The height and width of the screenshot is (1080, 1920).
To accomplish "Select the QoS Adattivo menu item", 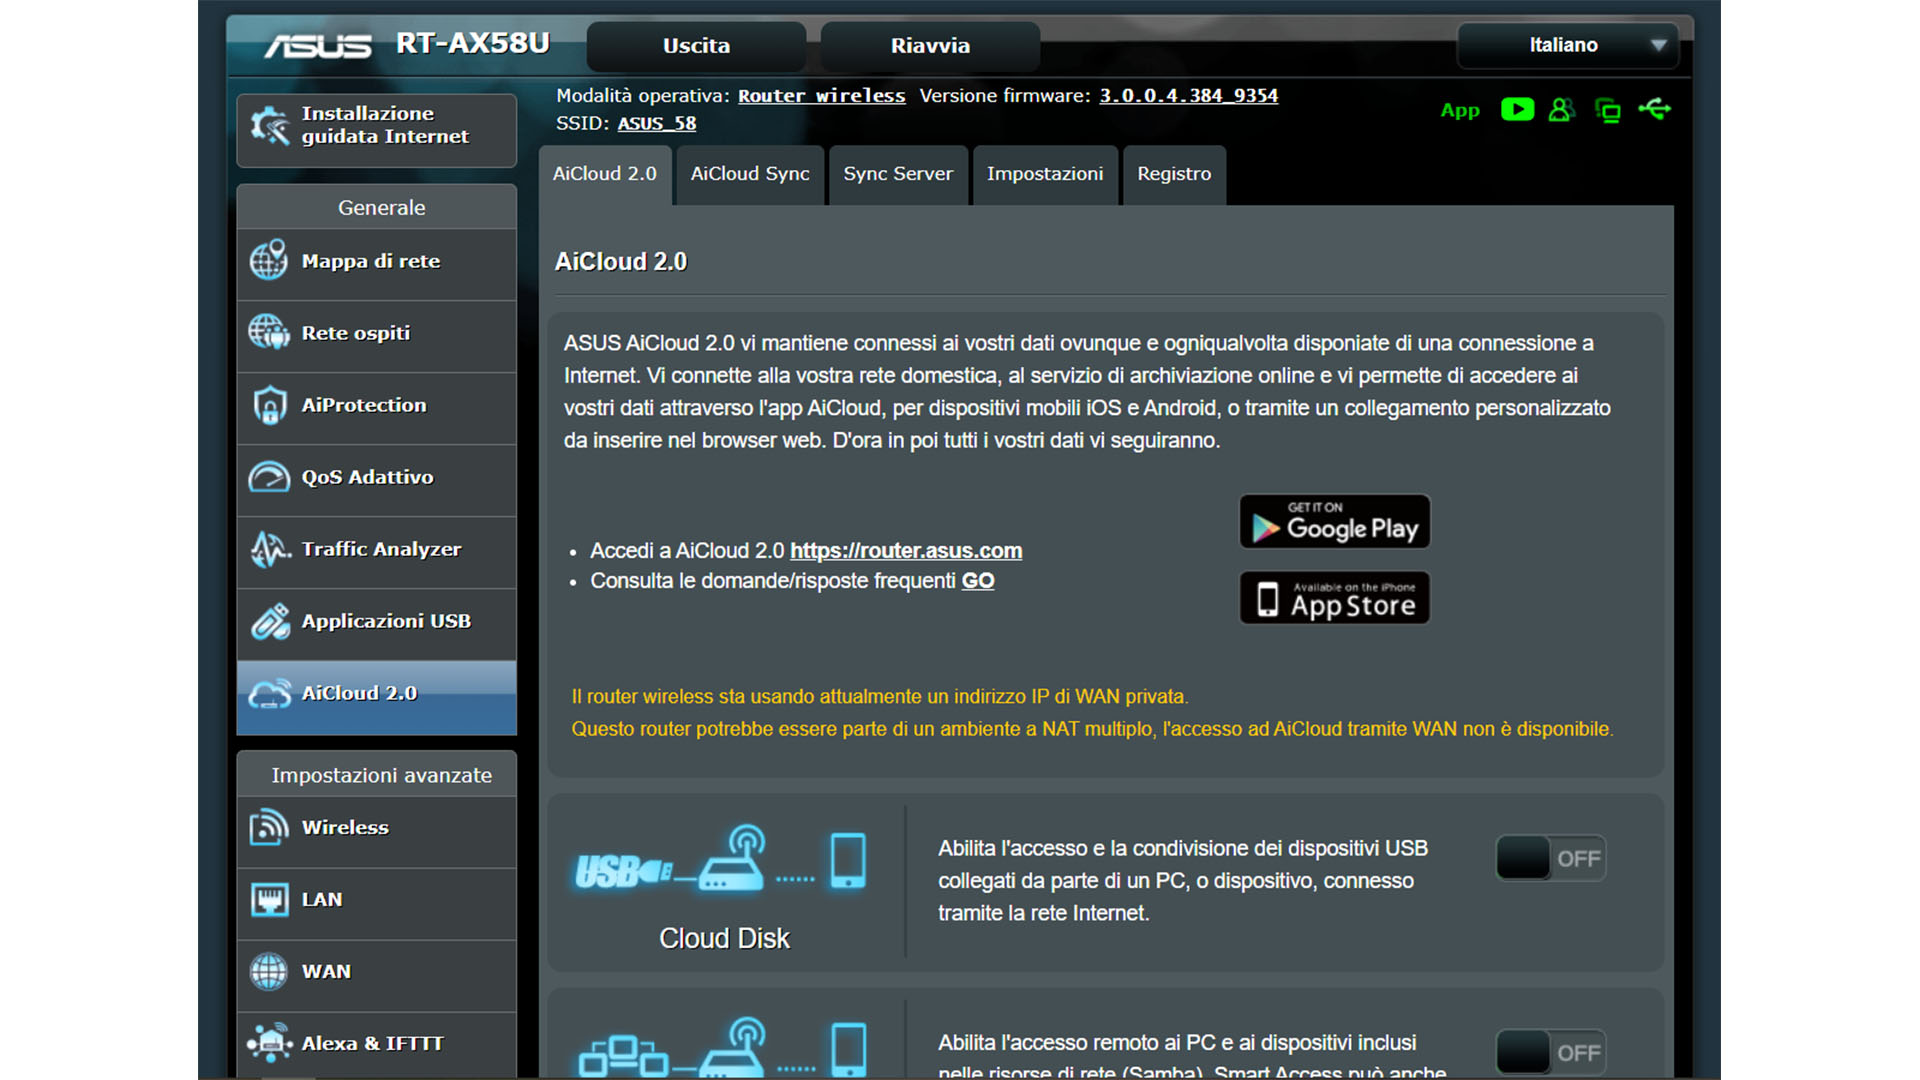I will [377, 478].
